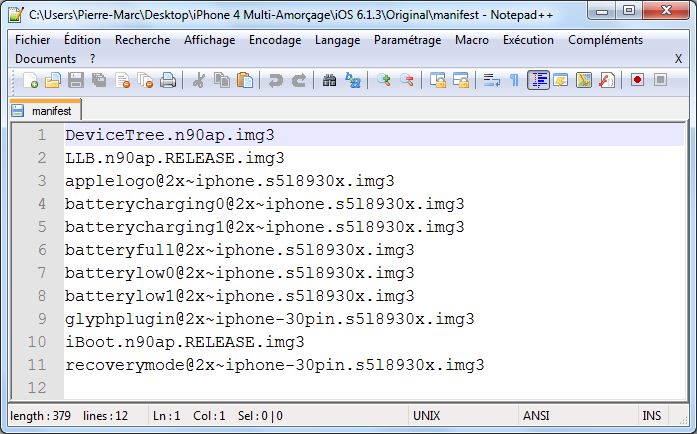
Task: Toggle synchronized horizontal scrolling icon
Action: [x=461, y=80]
